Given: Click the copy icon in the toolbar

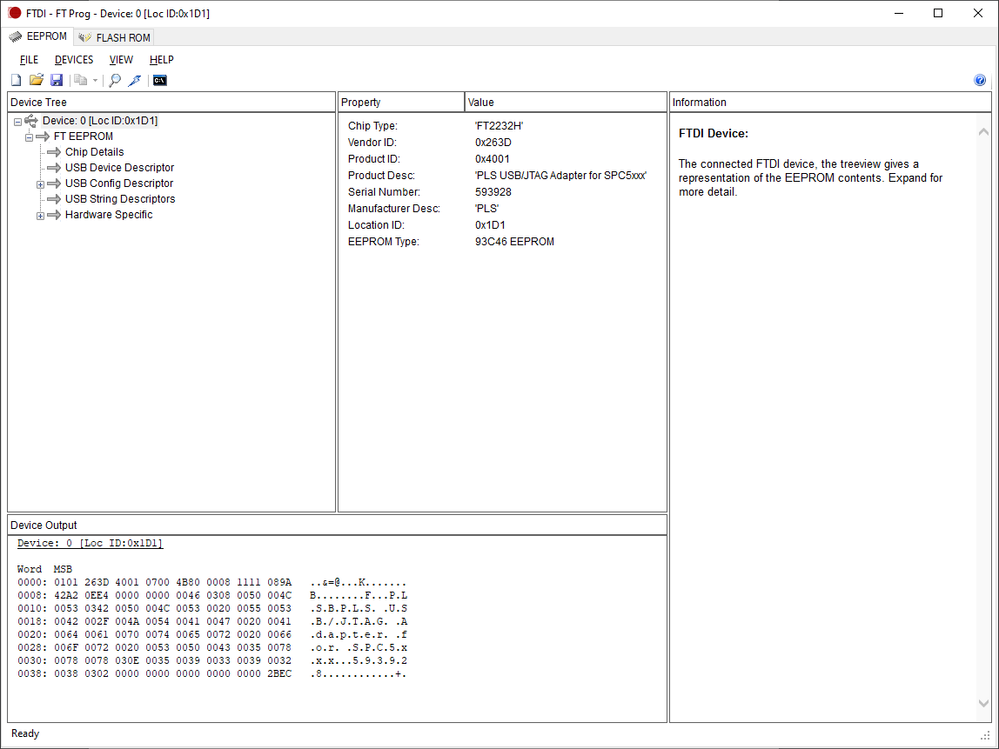Looking at the screenshot, I should pyautogui.click(x=80, y=80).
